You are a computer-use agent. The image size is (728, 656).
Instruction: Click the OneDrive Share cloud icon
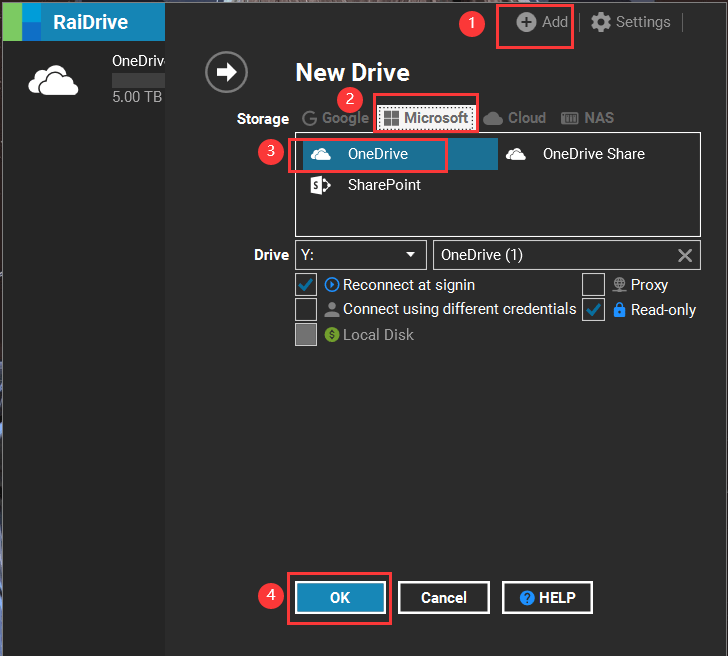coord(515,154)
